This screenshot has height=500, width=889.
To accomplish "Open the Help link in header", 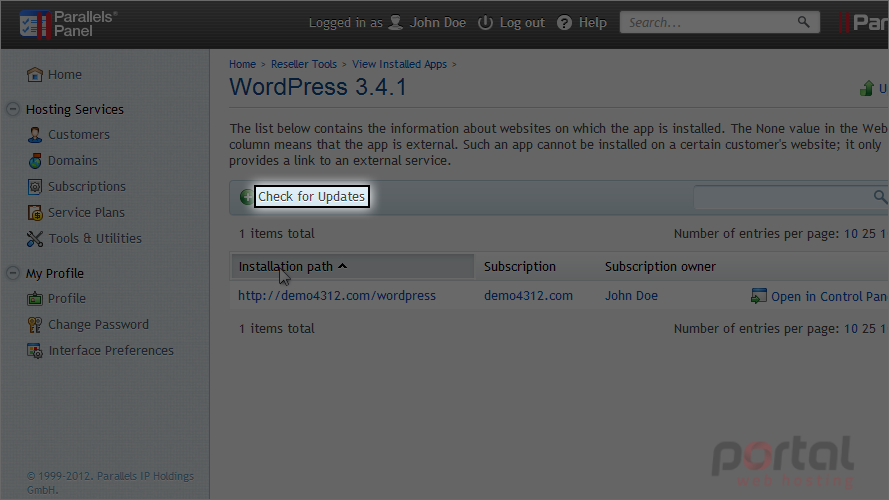I will 592,23.
